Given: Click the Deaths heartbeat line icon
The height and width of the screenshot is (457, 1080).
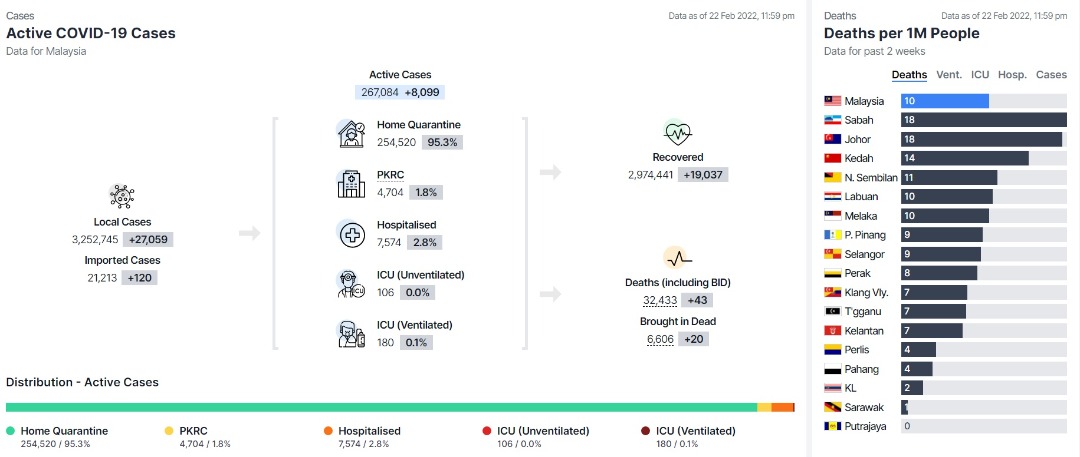Looking at the screenshot, I should (x=678, y=258).
